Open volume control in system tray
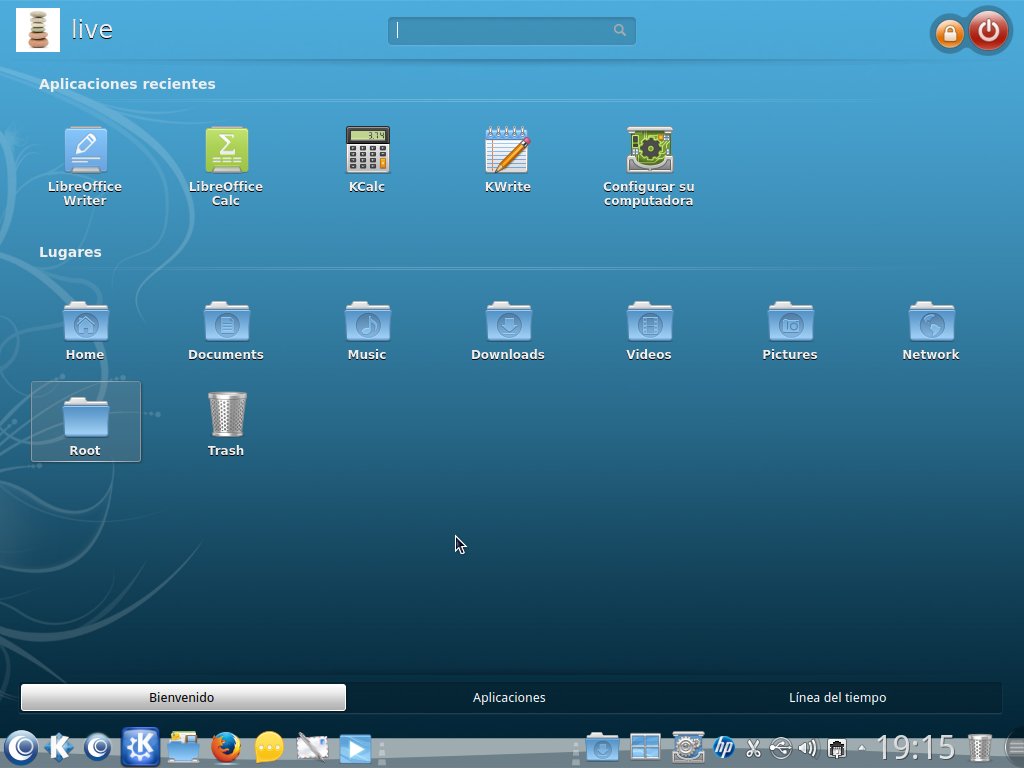The height and width of the screenshot is (768, 1024). click(808, 747)
